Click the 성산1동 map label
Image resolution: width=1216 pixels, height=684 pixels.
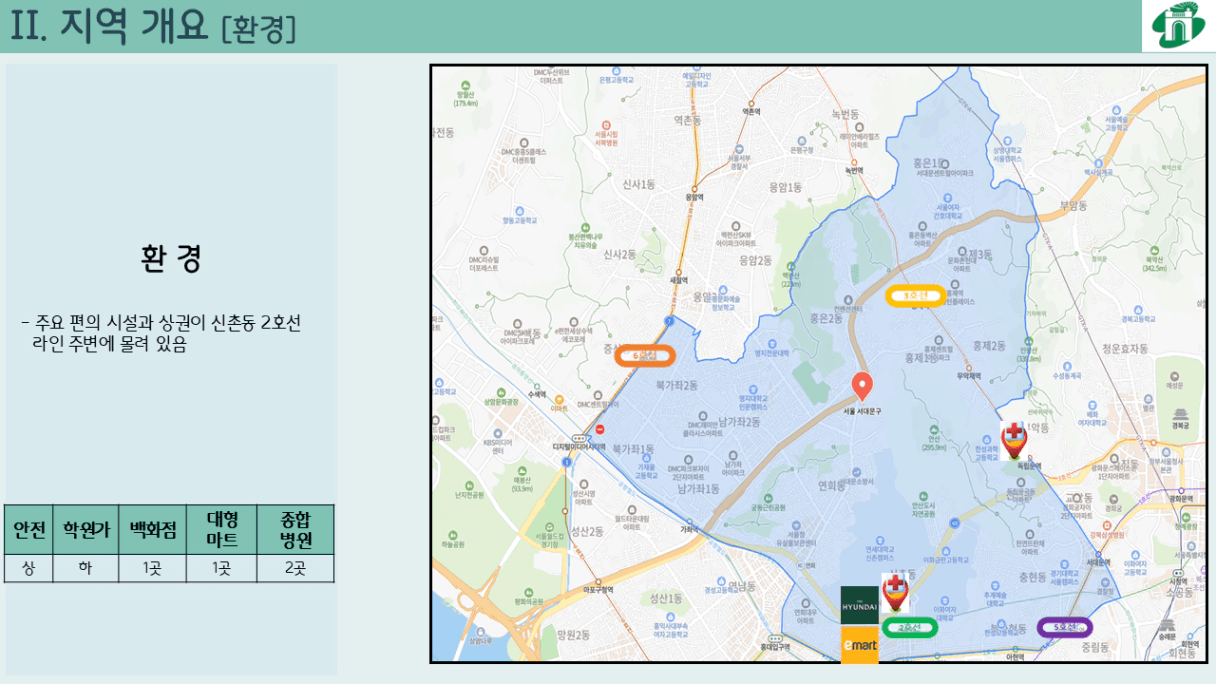click(665, 598)
